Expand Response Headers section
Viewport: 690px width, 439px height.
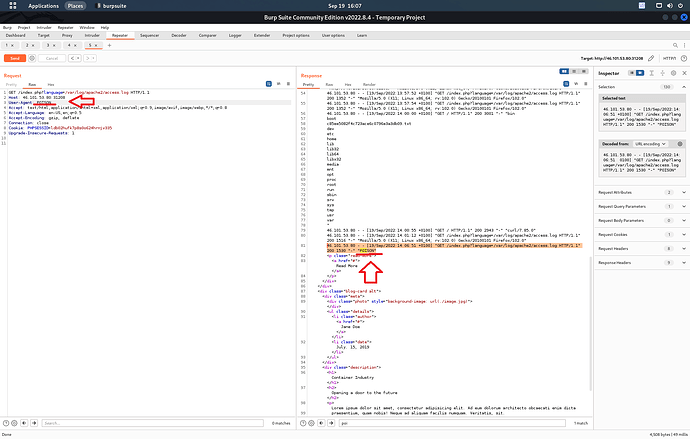[684, 263]
